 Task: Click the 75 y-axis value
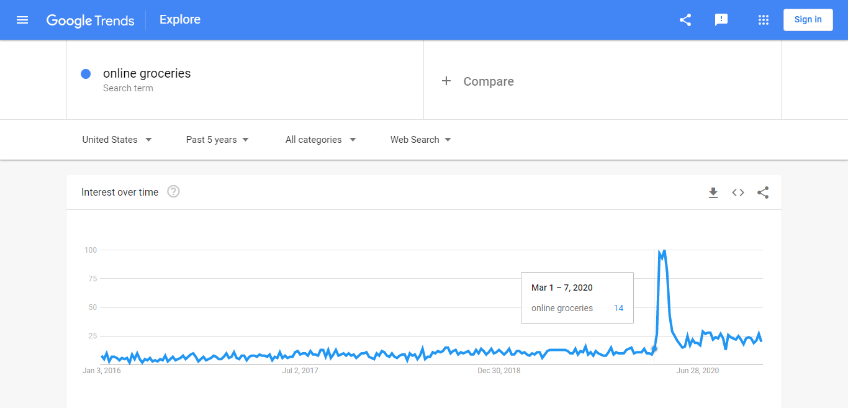[x=92, y=279]
